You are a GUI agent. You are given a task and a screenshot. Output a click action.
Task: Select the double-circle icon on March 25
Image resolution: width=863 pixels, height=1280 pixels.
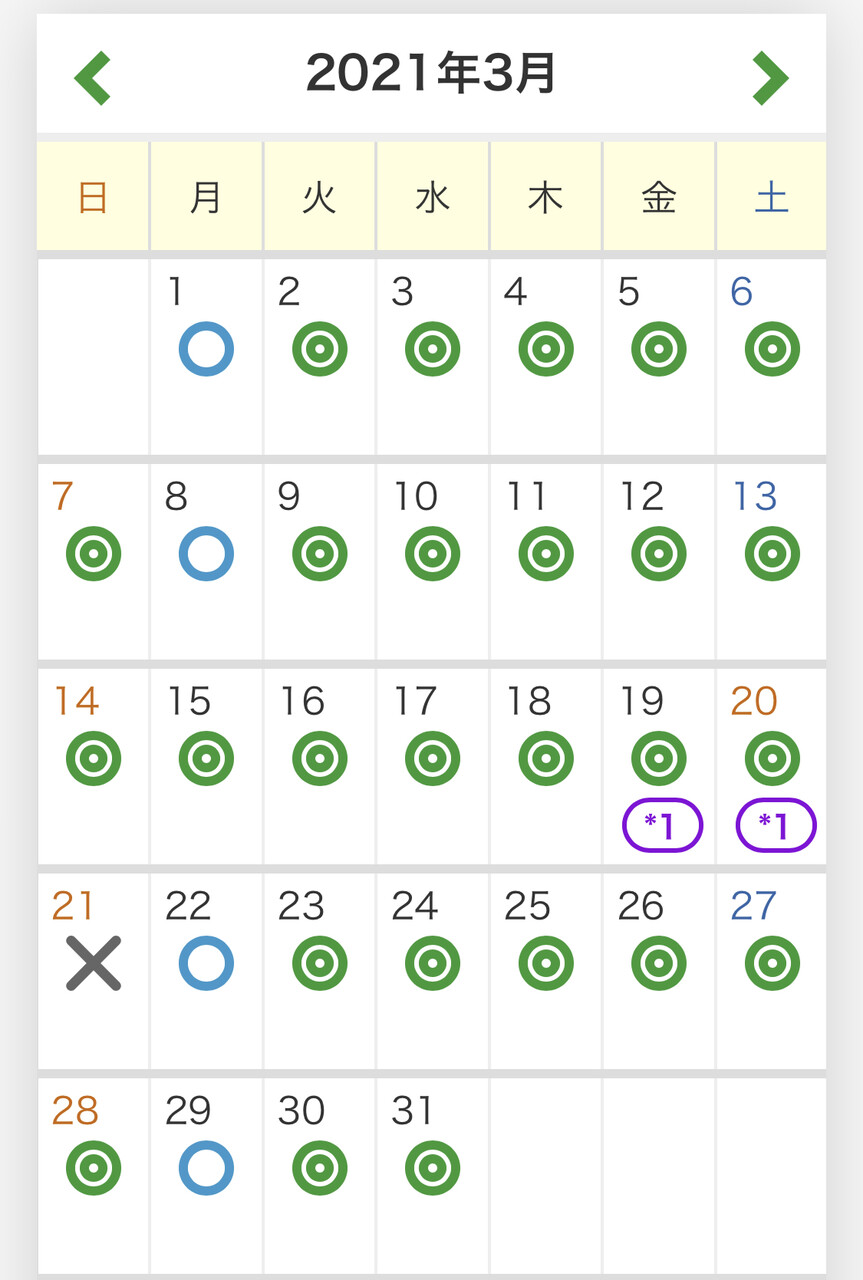tap(546, 963)
